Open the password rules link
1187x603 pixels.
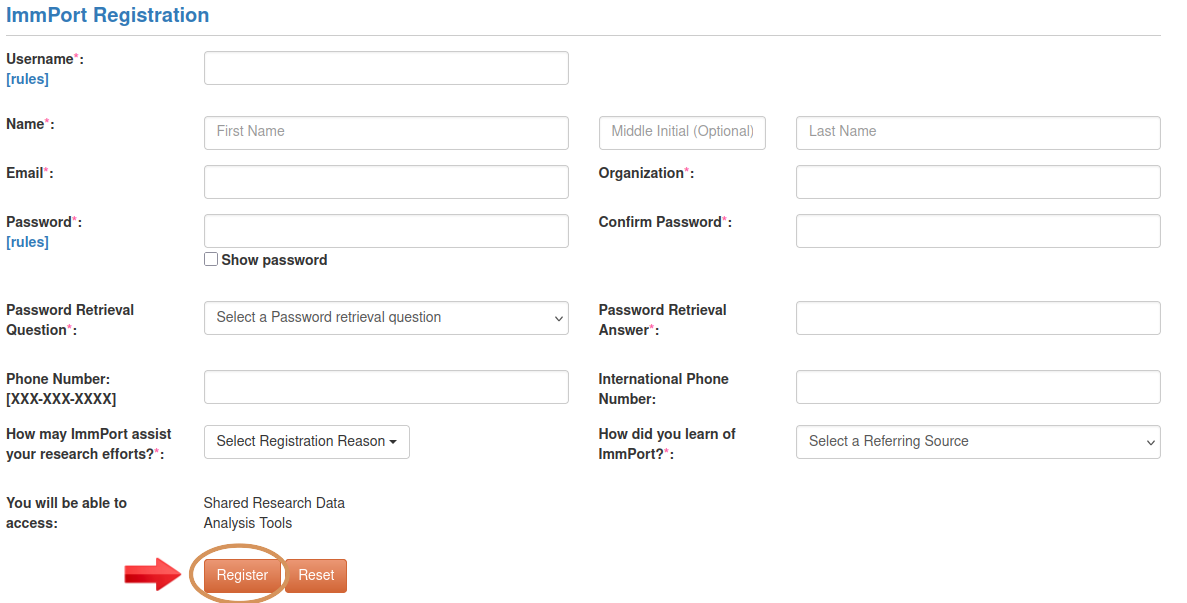coord(27,242)
